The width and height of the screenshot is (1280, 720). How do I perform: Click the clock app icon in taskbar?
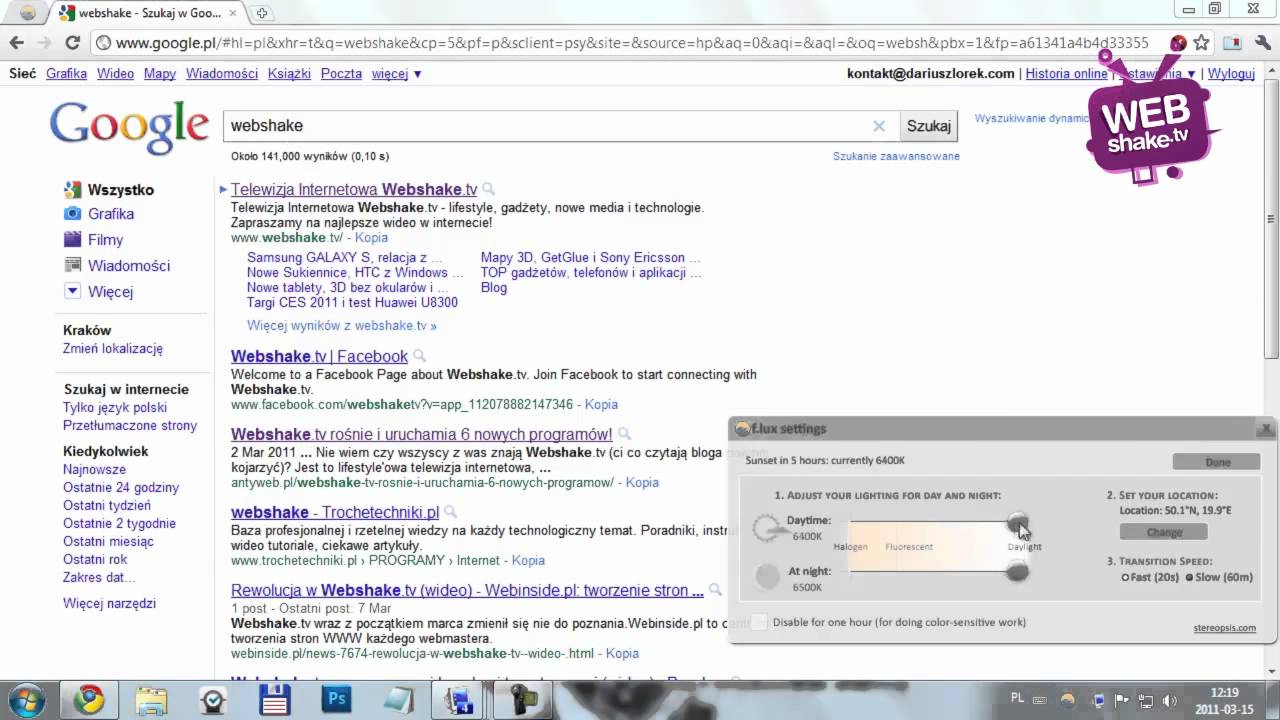[212, 699]
